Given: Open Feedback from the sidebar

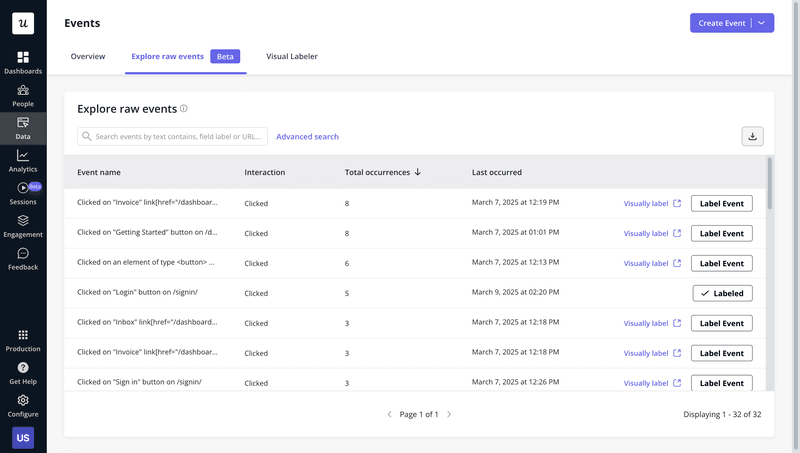Looking at the screenshot, I should pos(23,259).
